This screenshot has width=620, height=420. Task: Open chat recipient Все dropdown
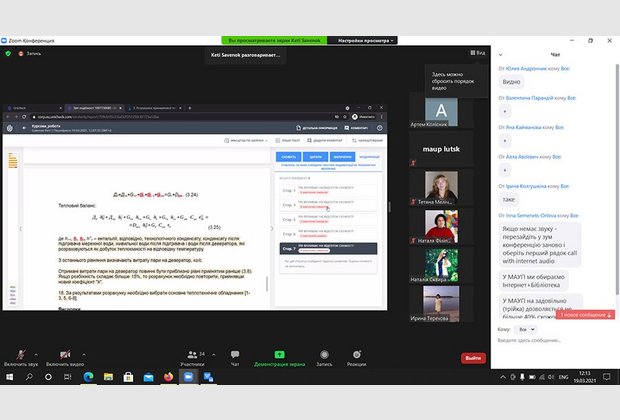(x=526, y=329)
